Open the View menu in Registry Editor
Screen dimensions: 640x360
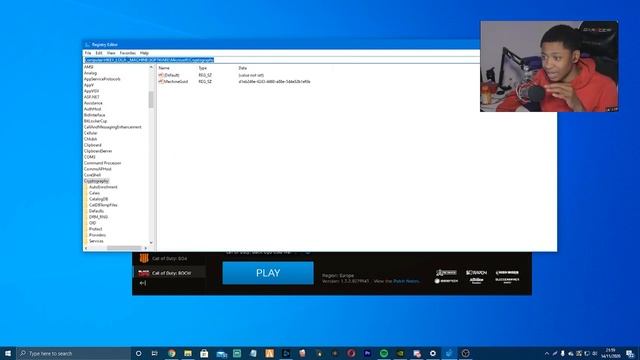point(111,53)
